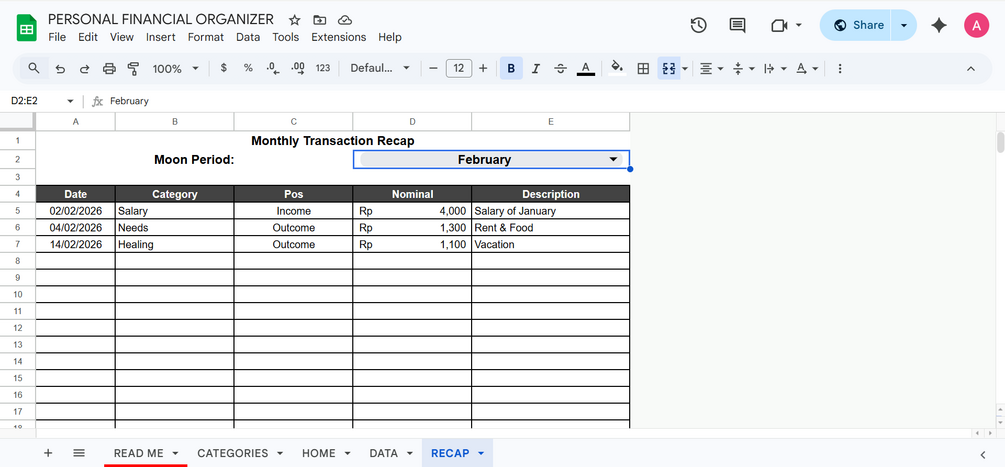Open text wrapping dropdown
Image resolution: width=1005 pixels, height=467 pixels.
pos(776,69)
